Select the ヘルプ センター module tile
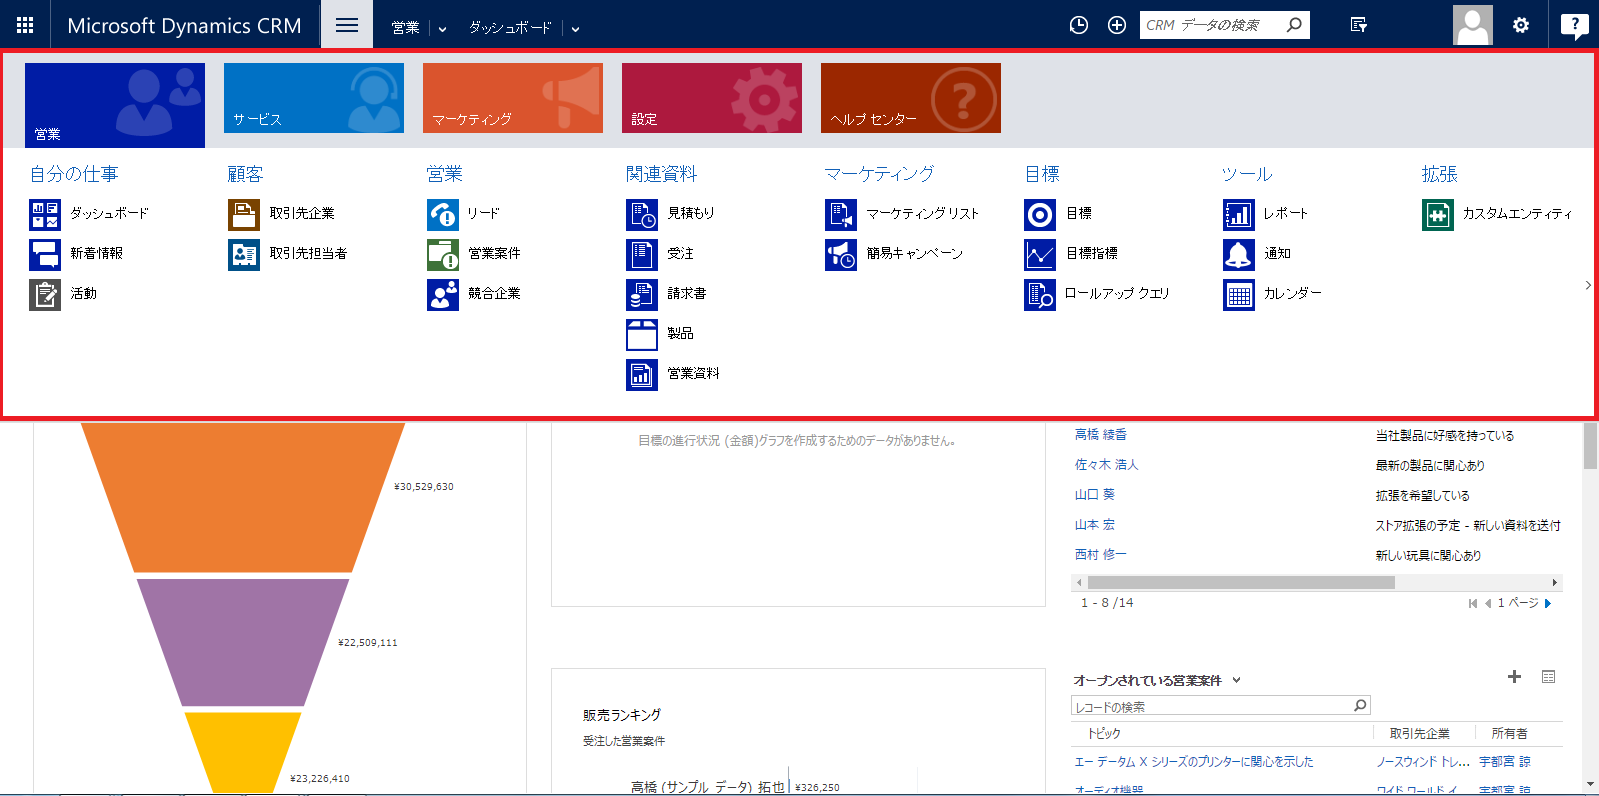The height and width of the screenshot is (796, 1599). coord(911,98)
